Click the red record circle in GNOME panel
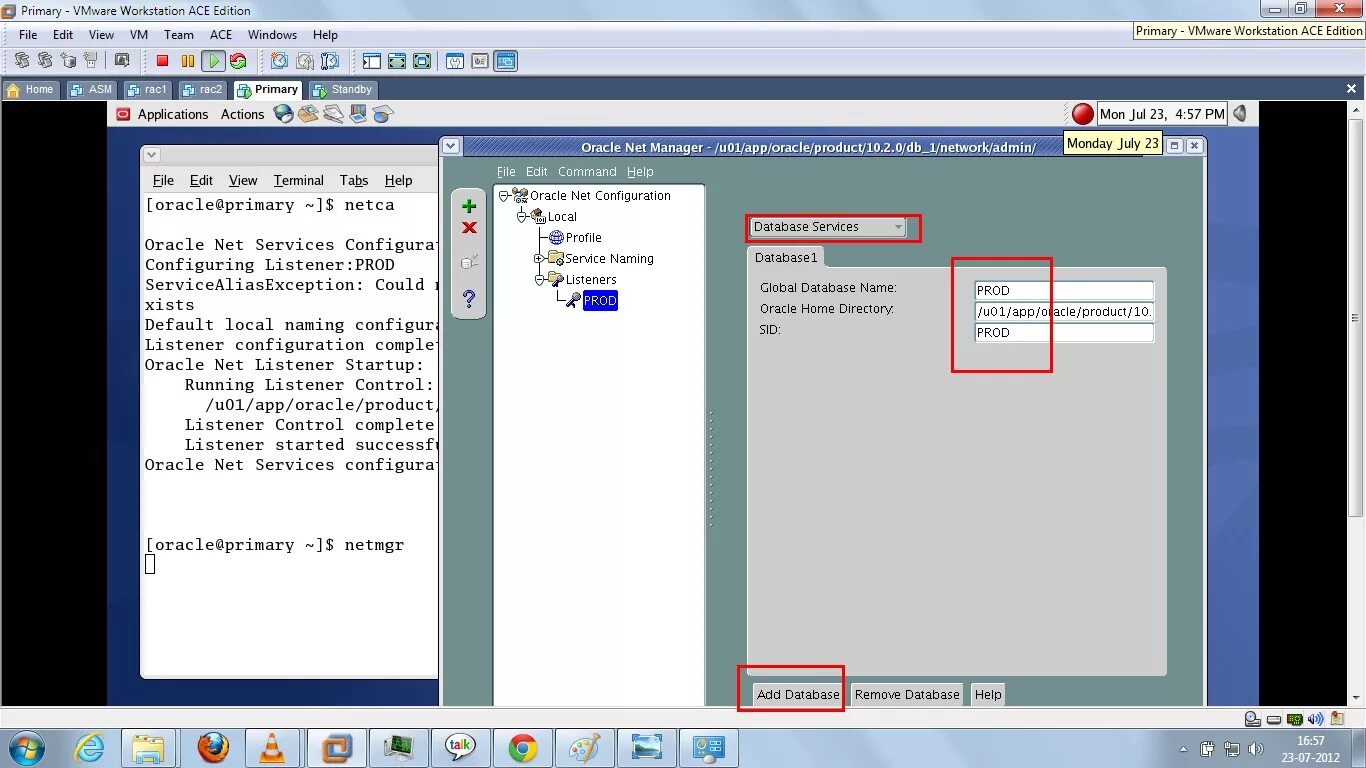The image size is (1366, 768). click(1083, 114)
